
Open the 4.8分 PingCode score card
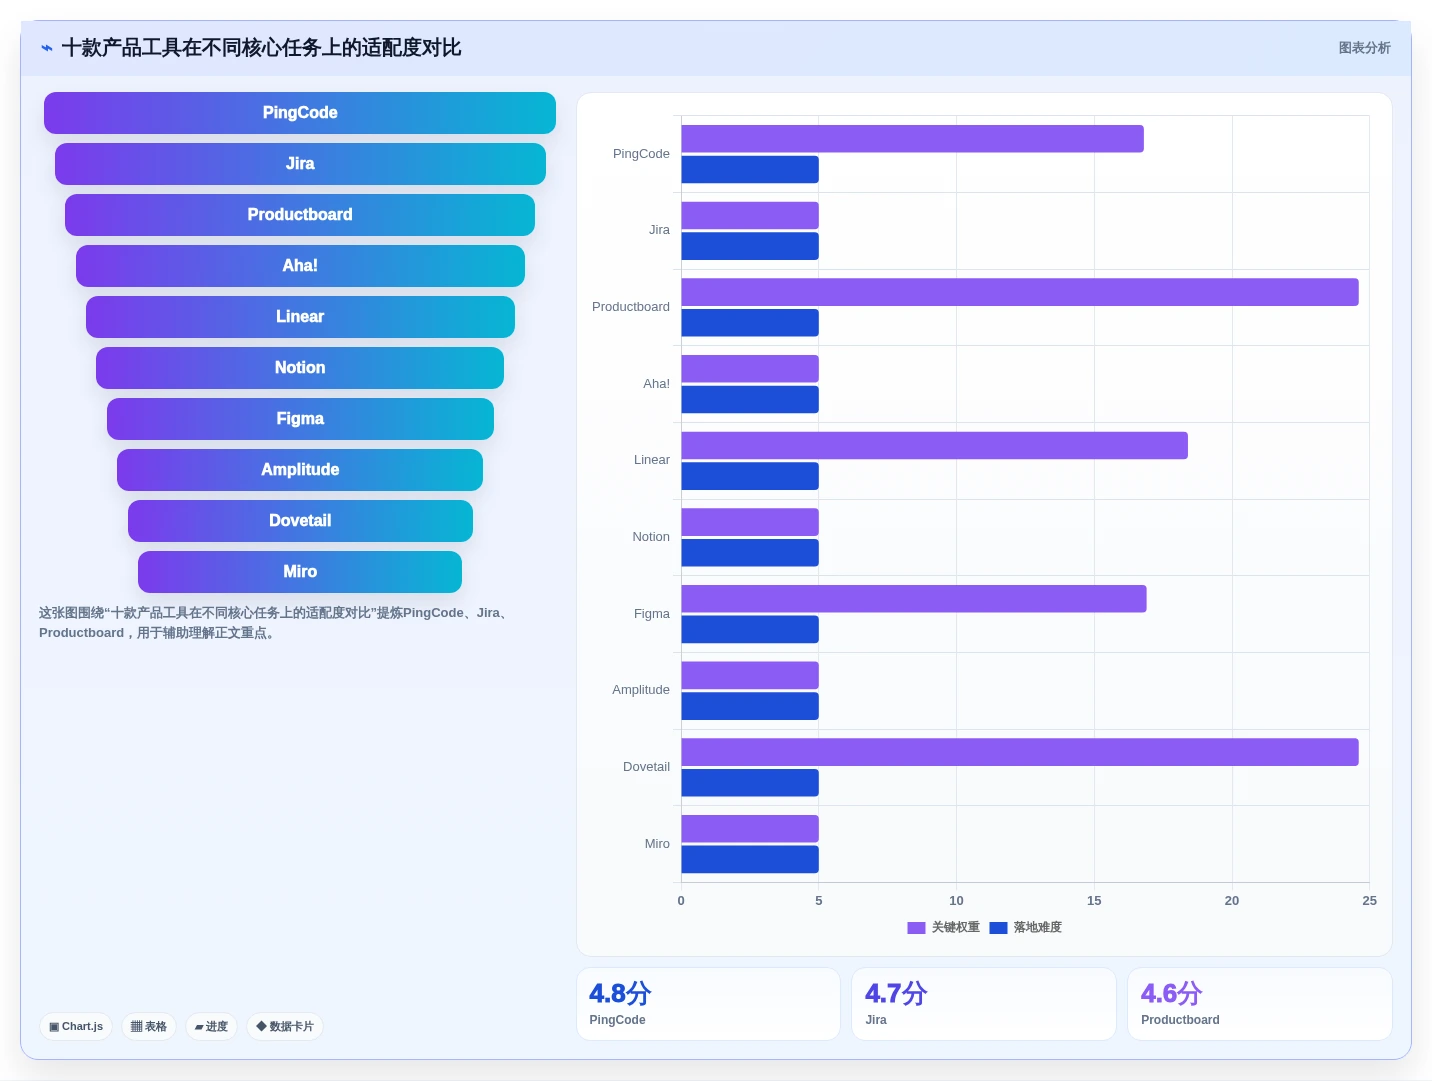(x=708, y=1004)
